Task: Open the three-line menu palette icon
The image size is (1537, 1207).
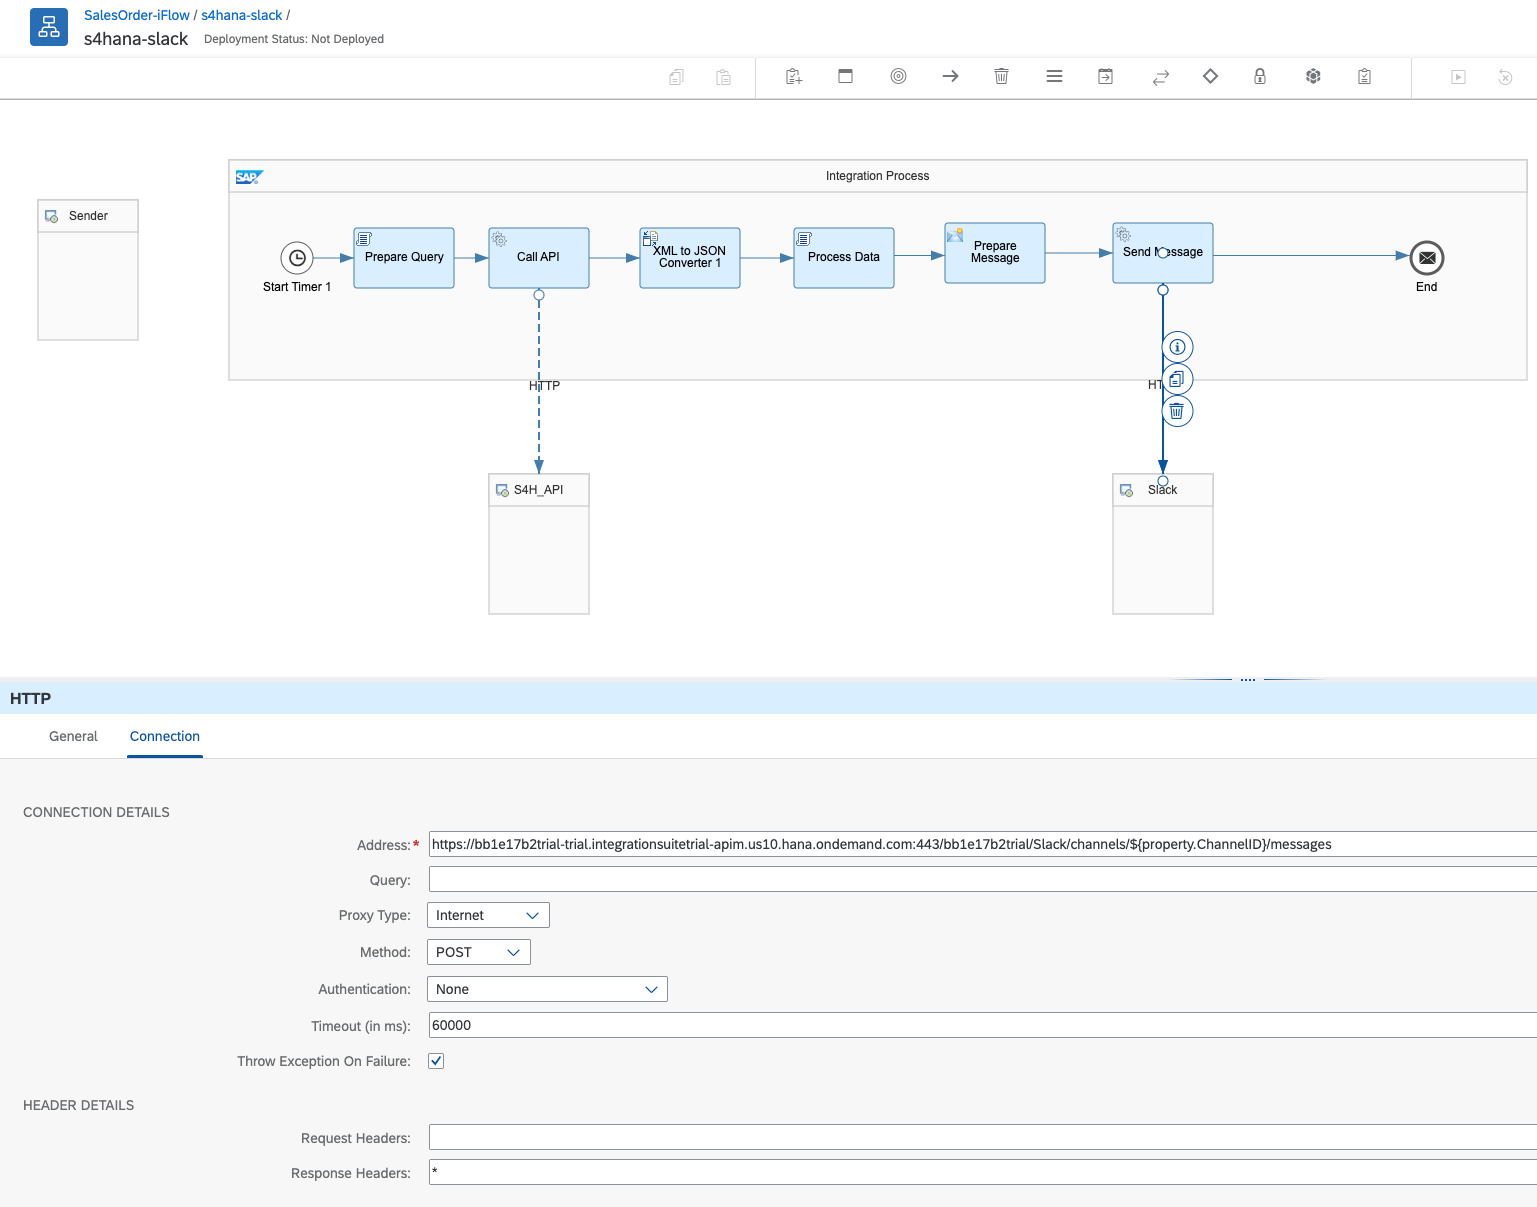Action: point(1054,76)
